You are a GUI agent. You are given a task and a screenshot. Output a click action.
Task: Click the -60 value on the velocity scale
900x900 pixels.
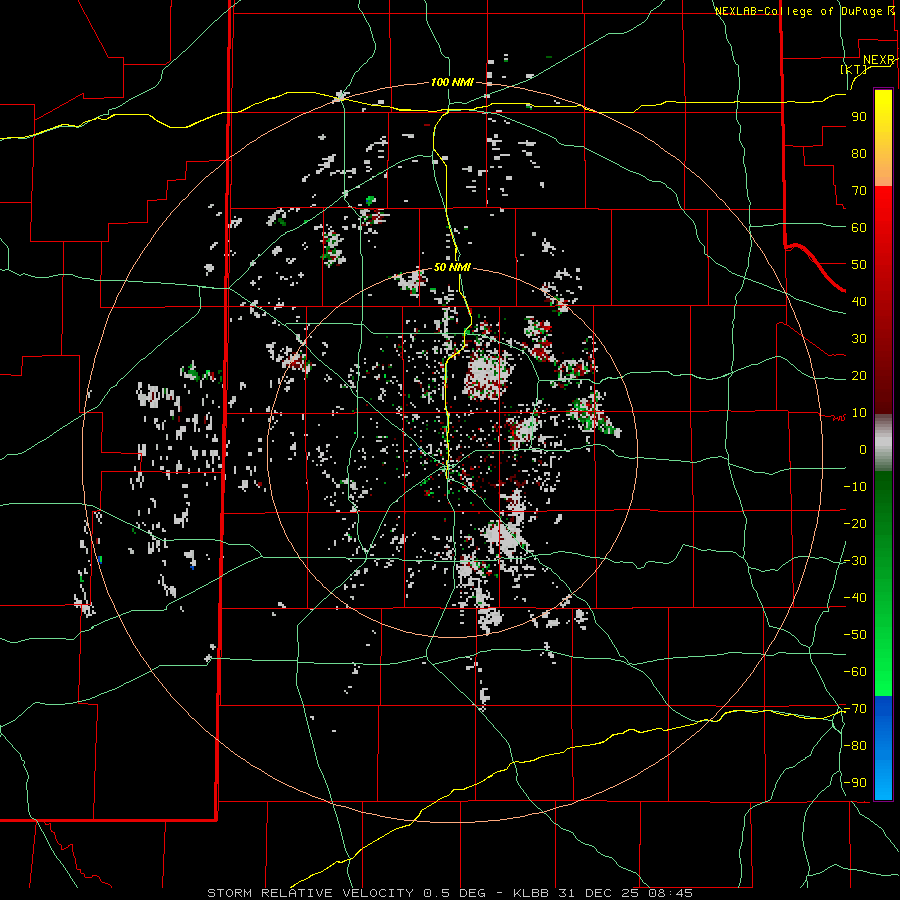point(855,672)
